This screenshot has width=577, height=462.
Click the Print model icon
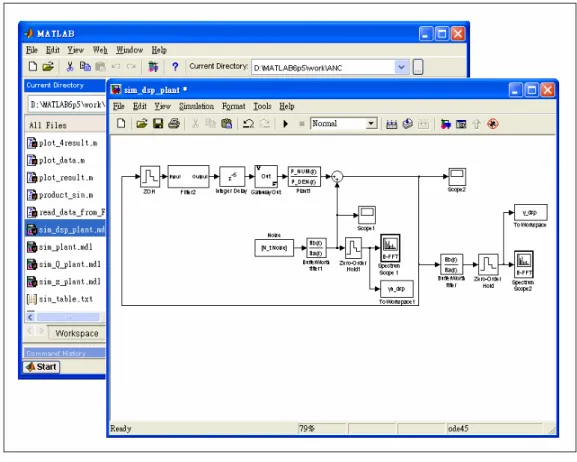point(174,124)
